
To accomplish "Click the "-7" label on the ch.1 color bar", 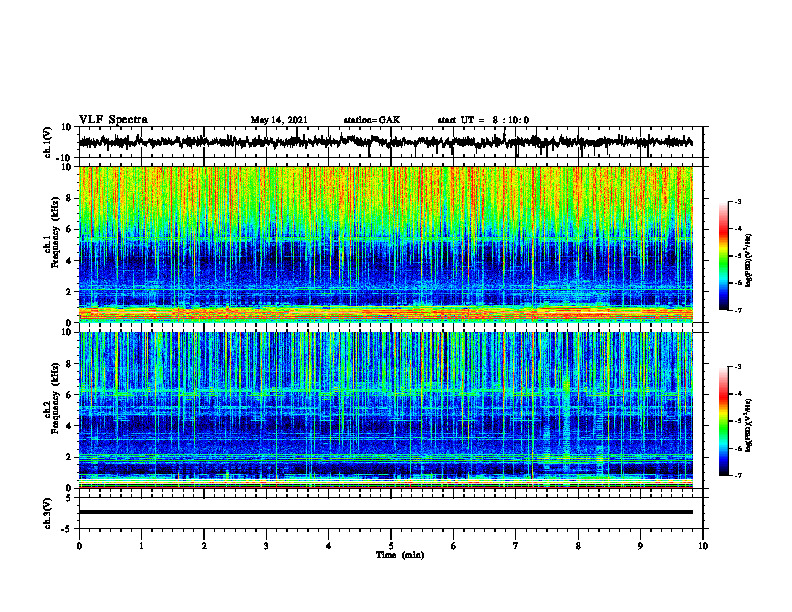I will tap(738, 310).
